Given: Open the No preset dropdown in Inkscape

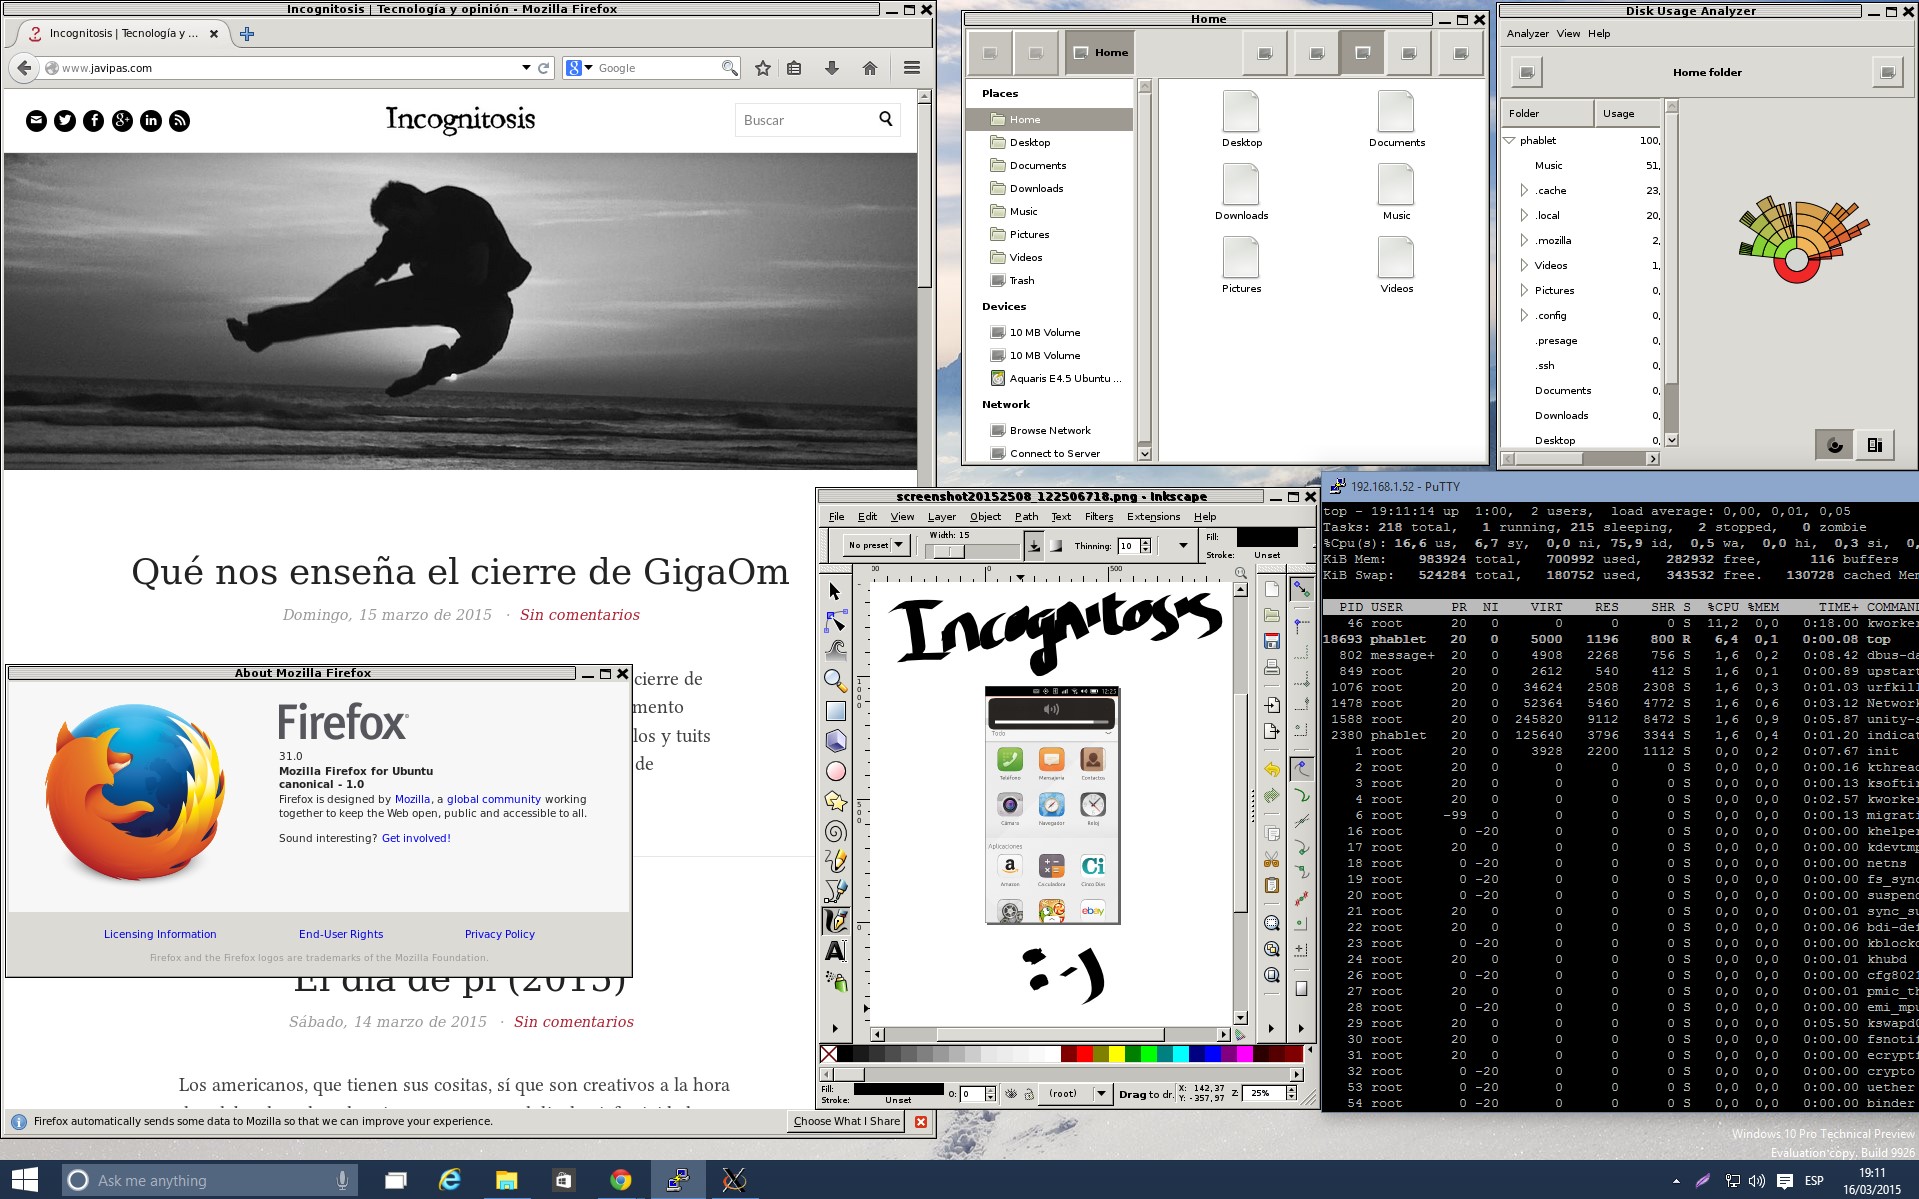Looking at the screenshot, I should [875, 545].
